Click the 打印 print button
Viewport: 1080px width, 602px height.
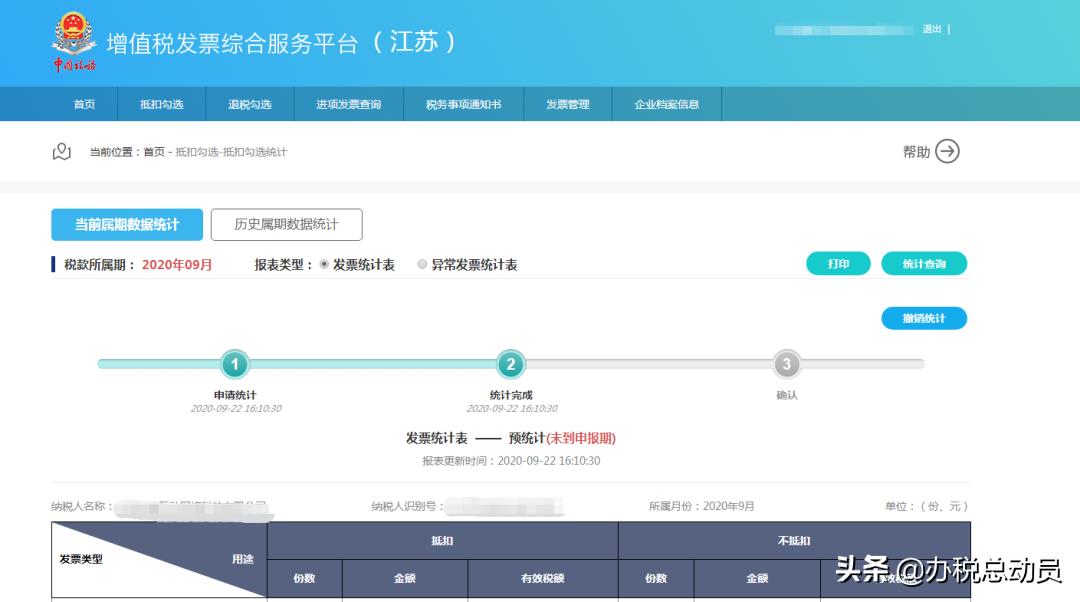838,264
